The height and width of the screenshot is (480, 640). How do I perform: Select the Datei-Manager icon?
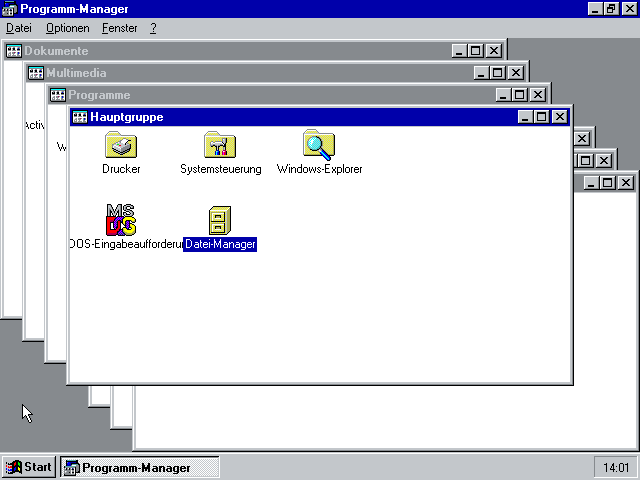click(220, 220)
